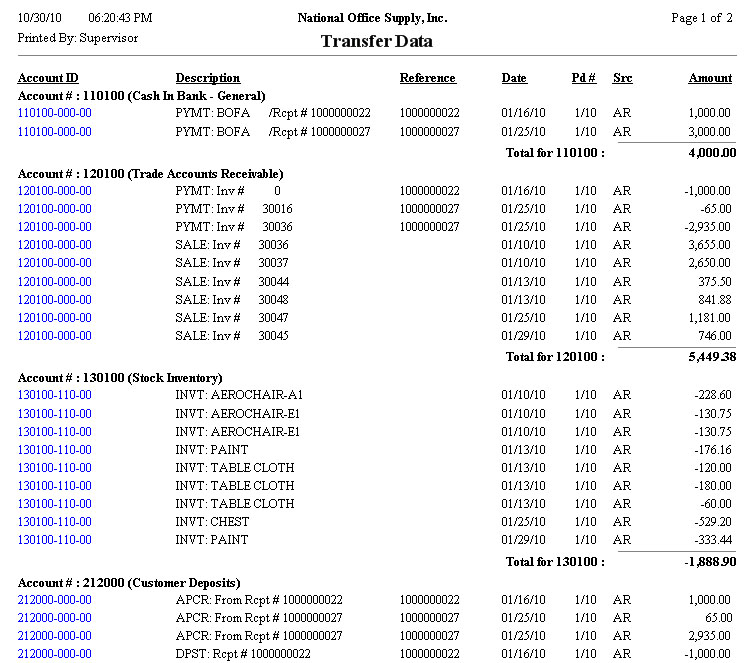Open account 110100-000-00 link for the 3,000.00 payment

(x=55, y=132)
